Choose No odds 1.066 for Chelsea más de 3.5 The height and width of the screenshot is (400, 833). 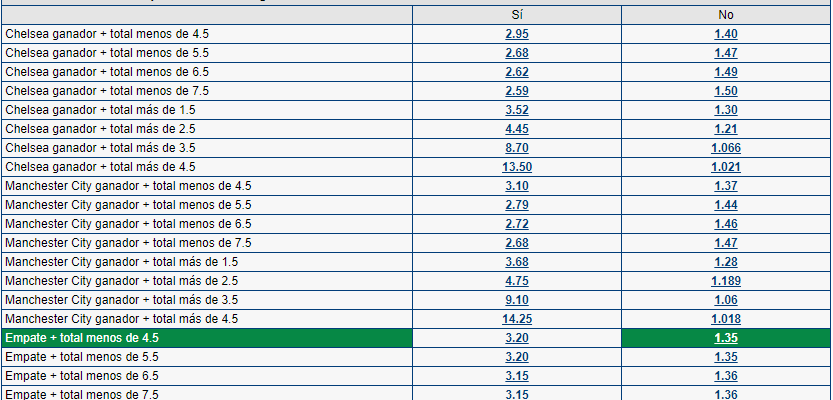point(726,148)
